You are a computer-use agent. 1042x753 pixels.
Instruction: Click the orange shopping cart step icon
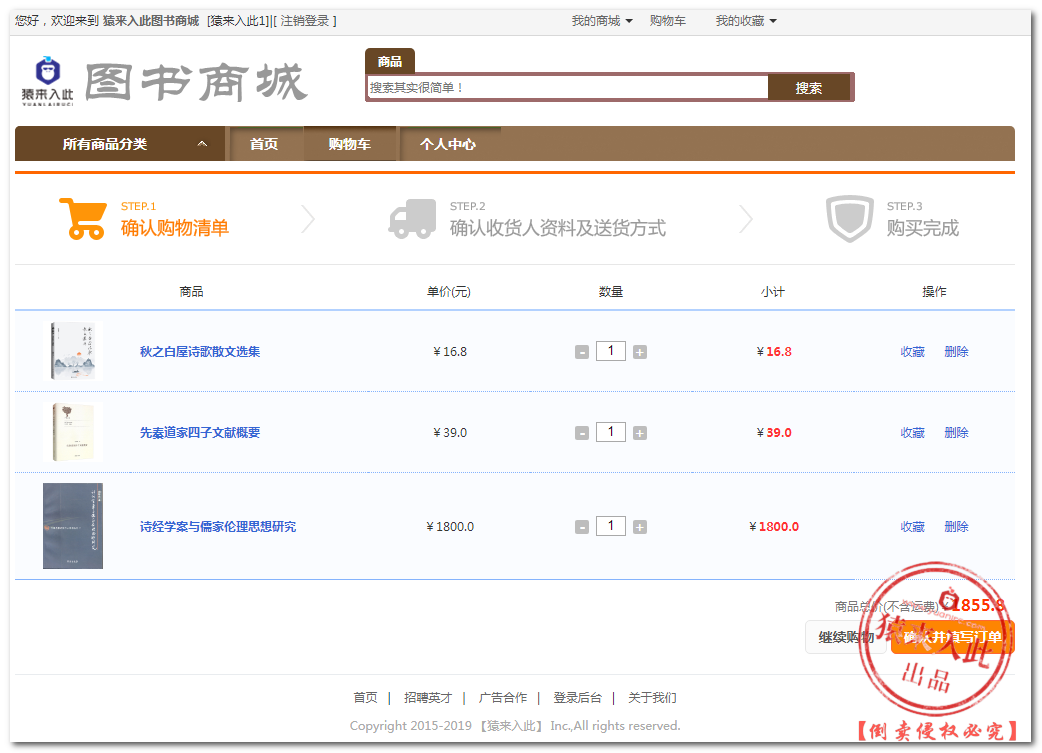[x=82, y=218]
